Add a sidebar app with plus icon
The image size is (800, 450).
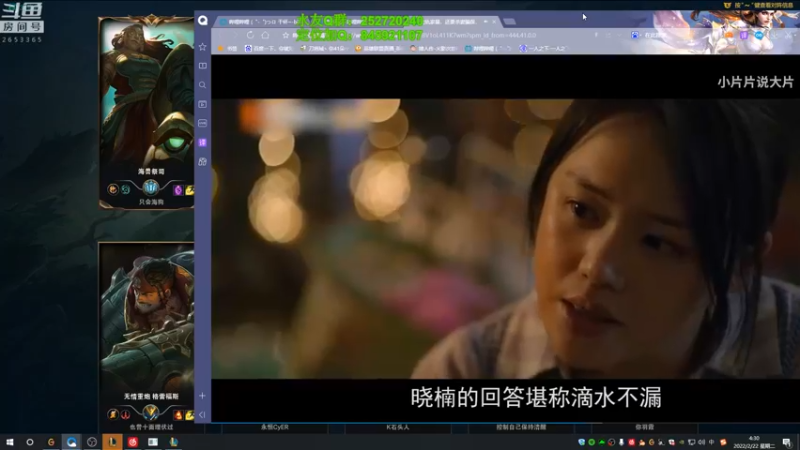point(203,395)
